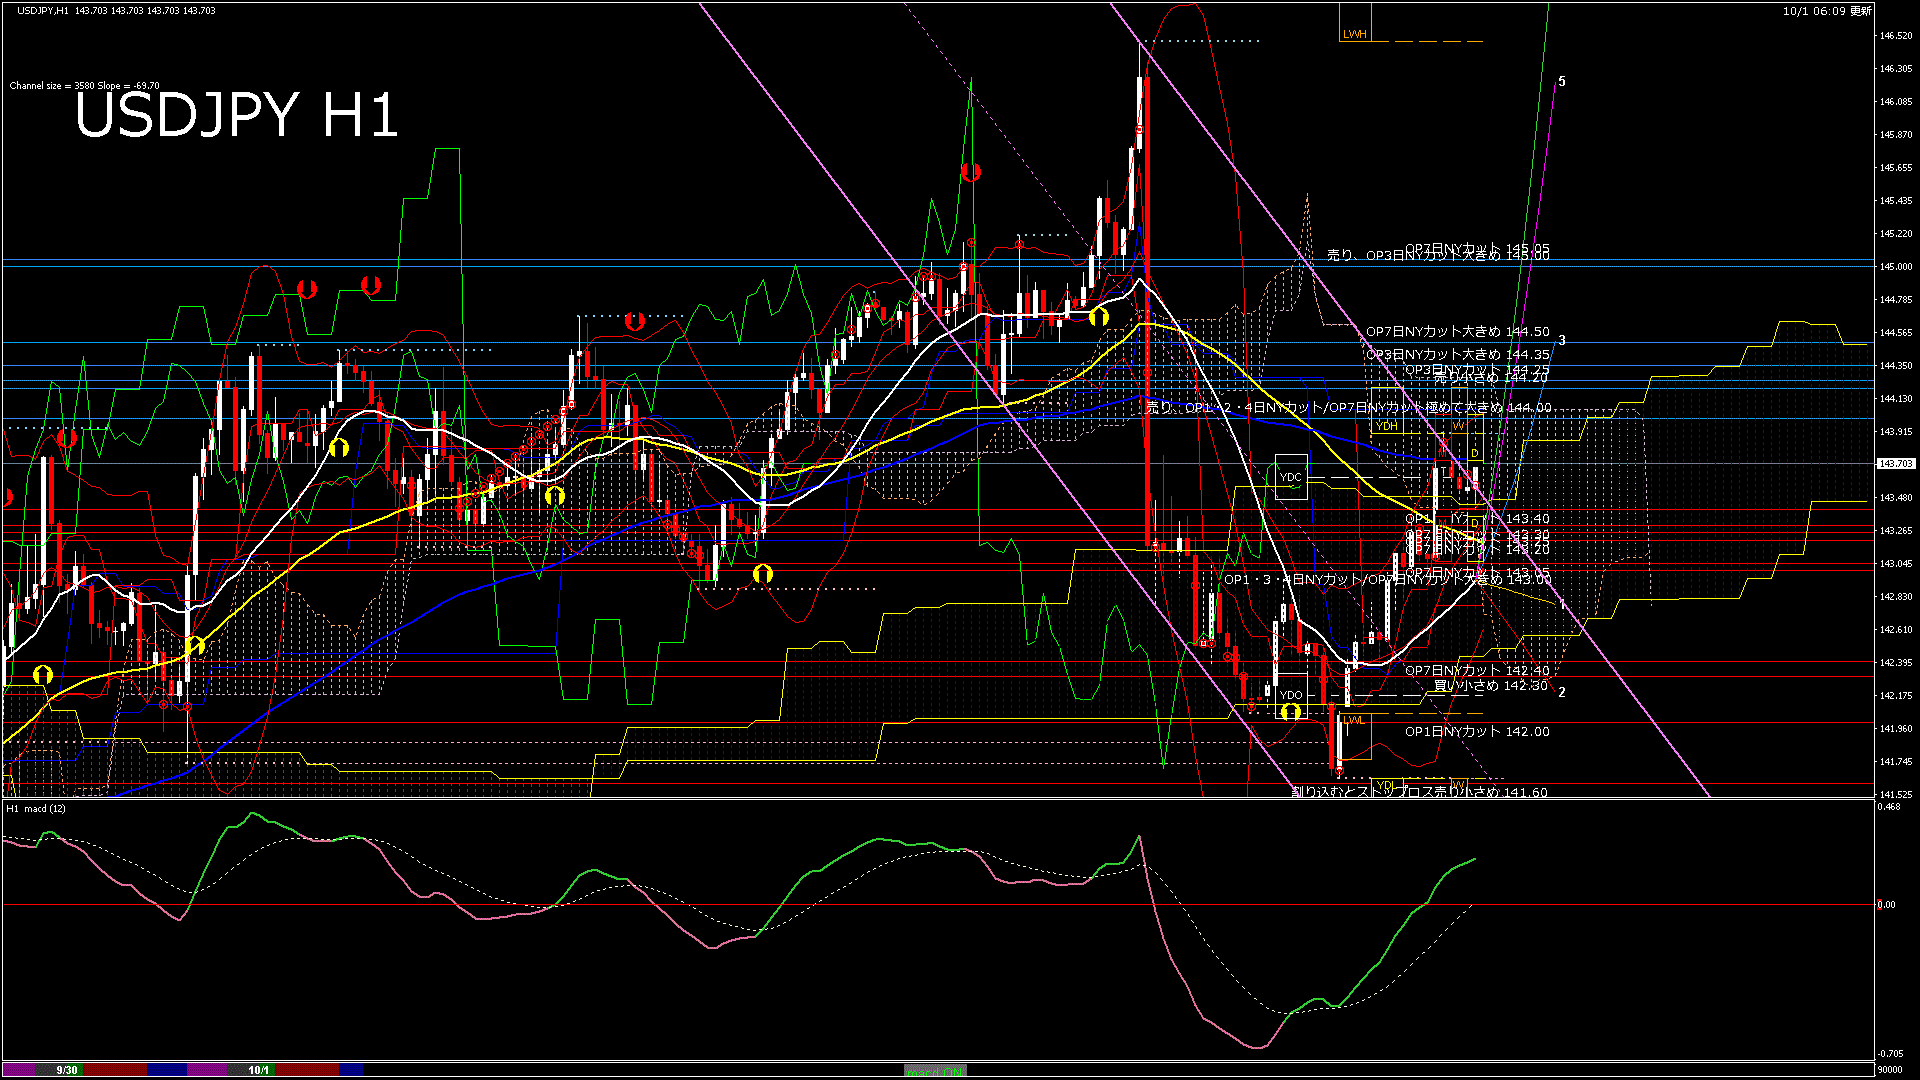Click the 10/1 06:09 更新 timestamp

pos(1827,11)
